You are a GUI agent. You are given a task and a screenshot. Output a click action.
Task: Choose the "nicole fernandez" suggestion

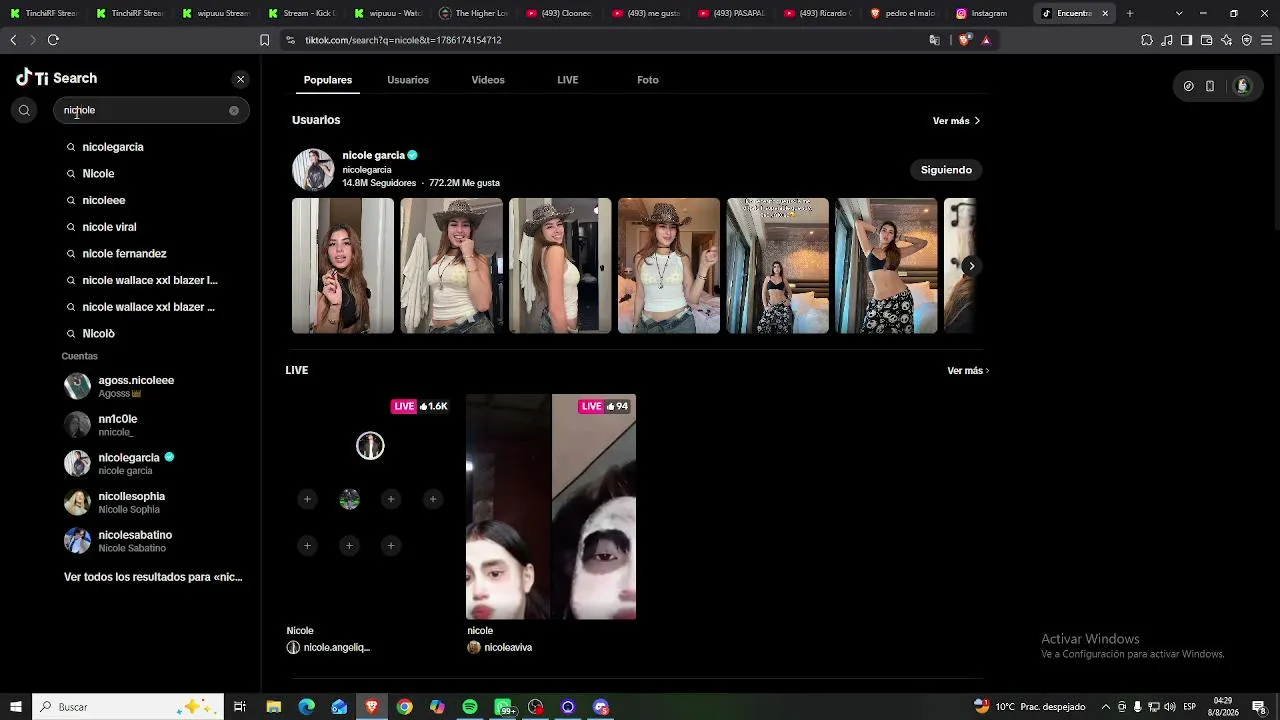[x=124, y=254]
